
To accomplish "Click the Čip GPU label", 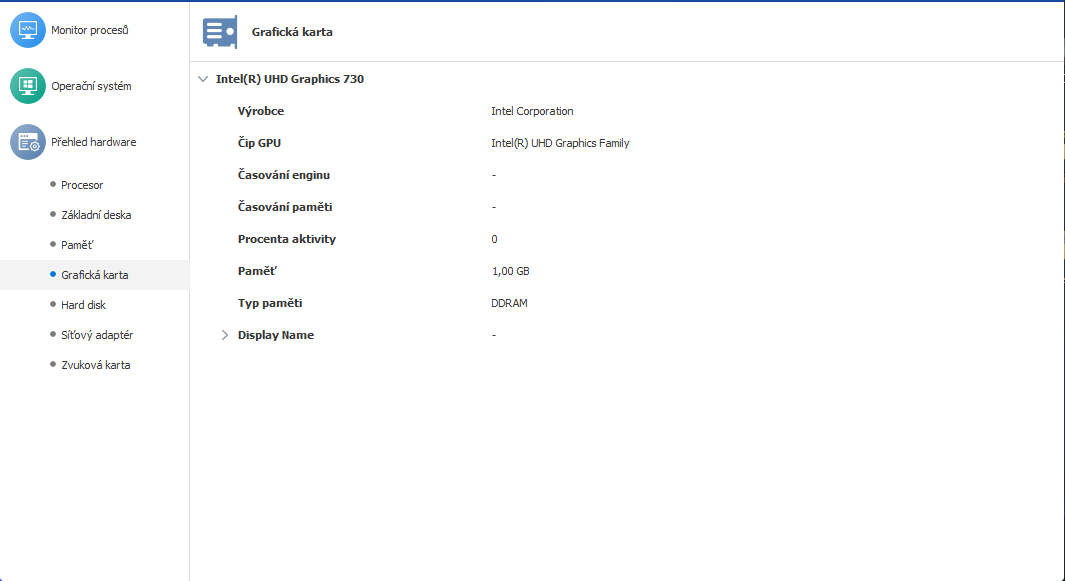I will [x=259, y=143].
